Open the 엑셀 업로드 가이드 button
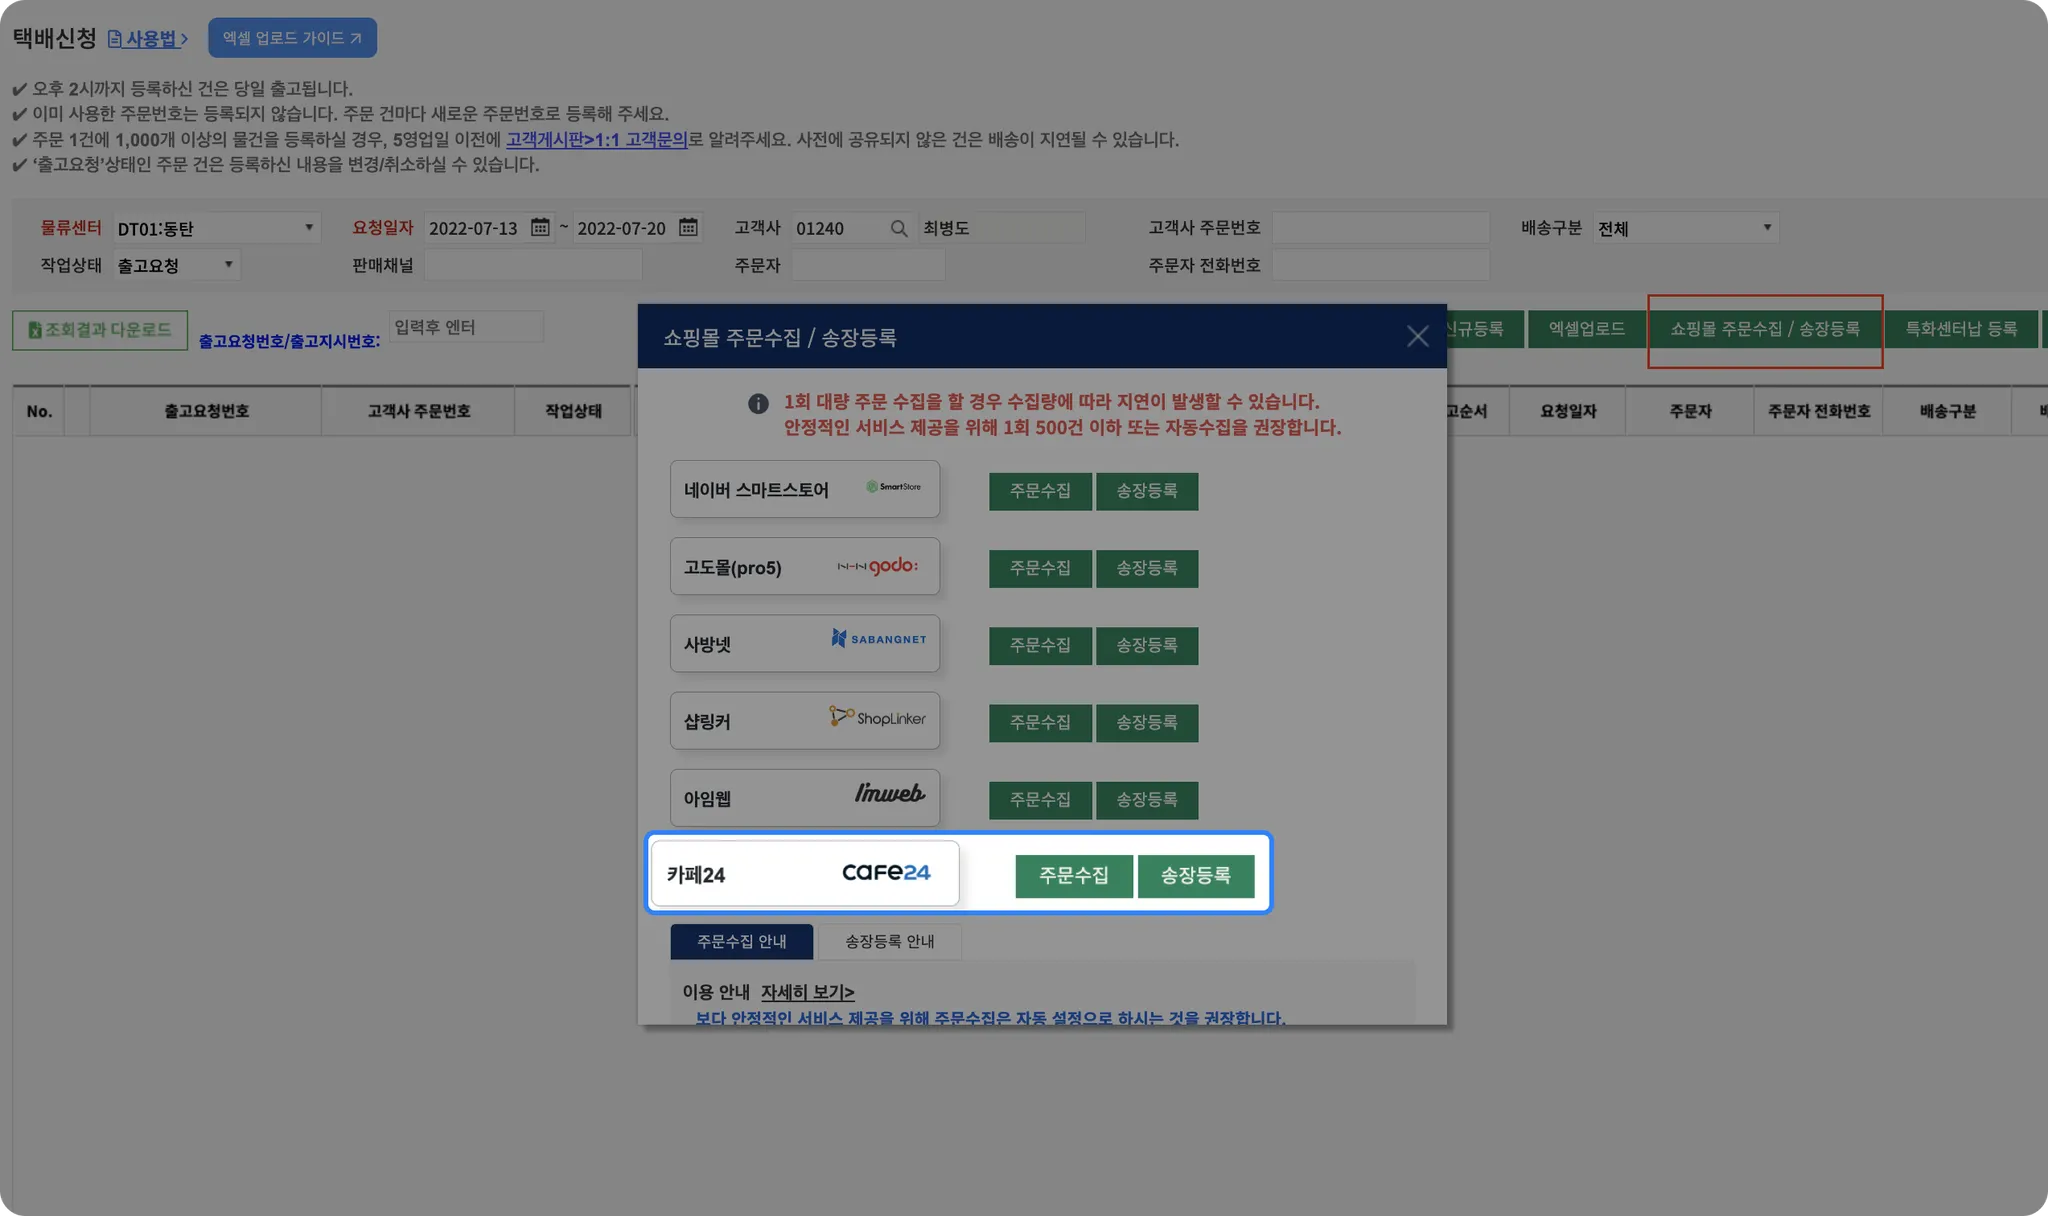Screen dimensions: 2048x1216 292,38
